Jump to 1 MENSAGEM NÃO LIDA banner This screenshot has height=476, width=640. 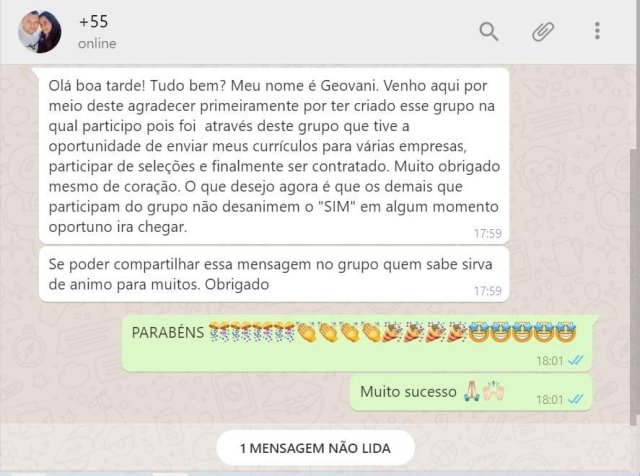[x=315, y=448]
